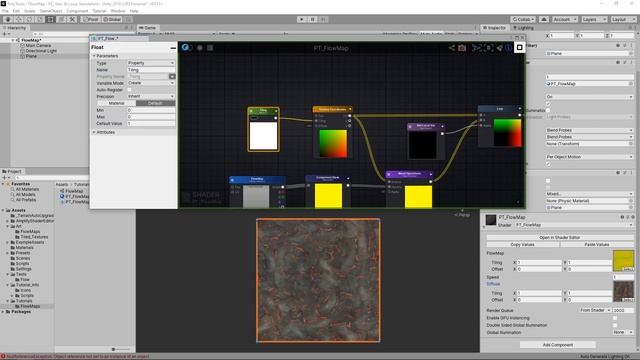Toggle Global handle rotation button
640x360 pixels.
click(112, 19)
